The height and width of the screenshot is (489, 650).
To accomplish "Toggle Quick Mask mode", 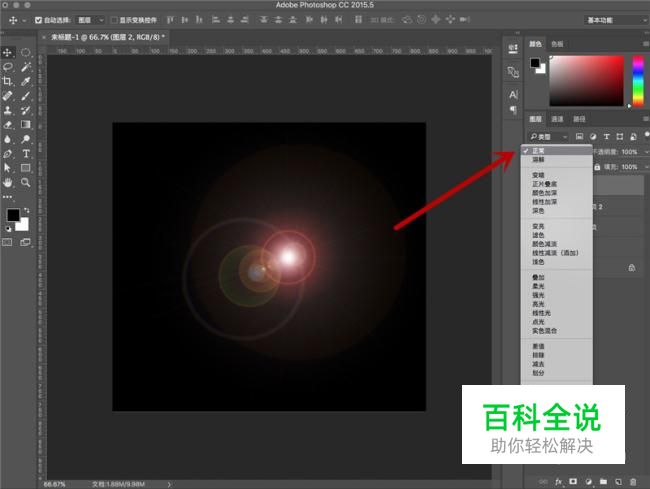I will pyautogui.click(x=7, y=242).
